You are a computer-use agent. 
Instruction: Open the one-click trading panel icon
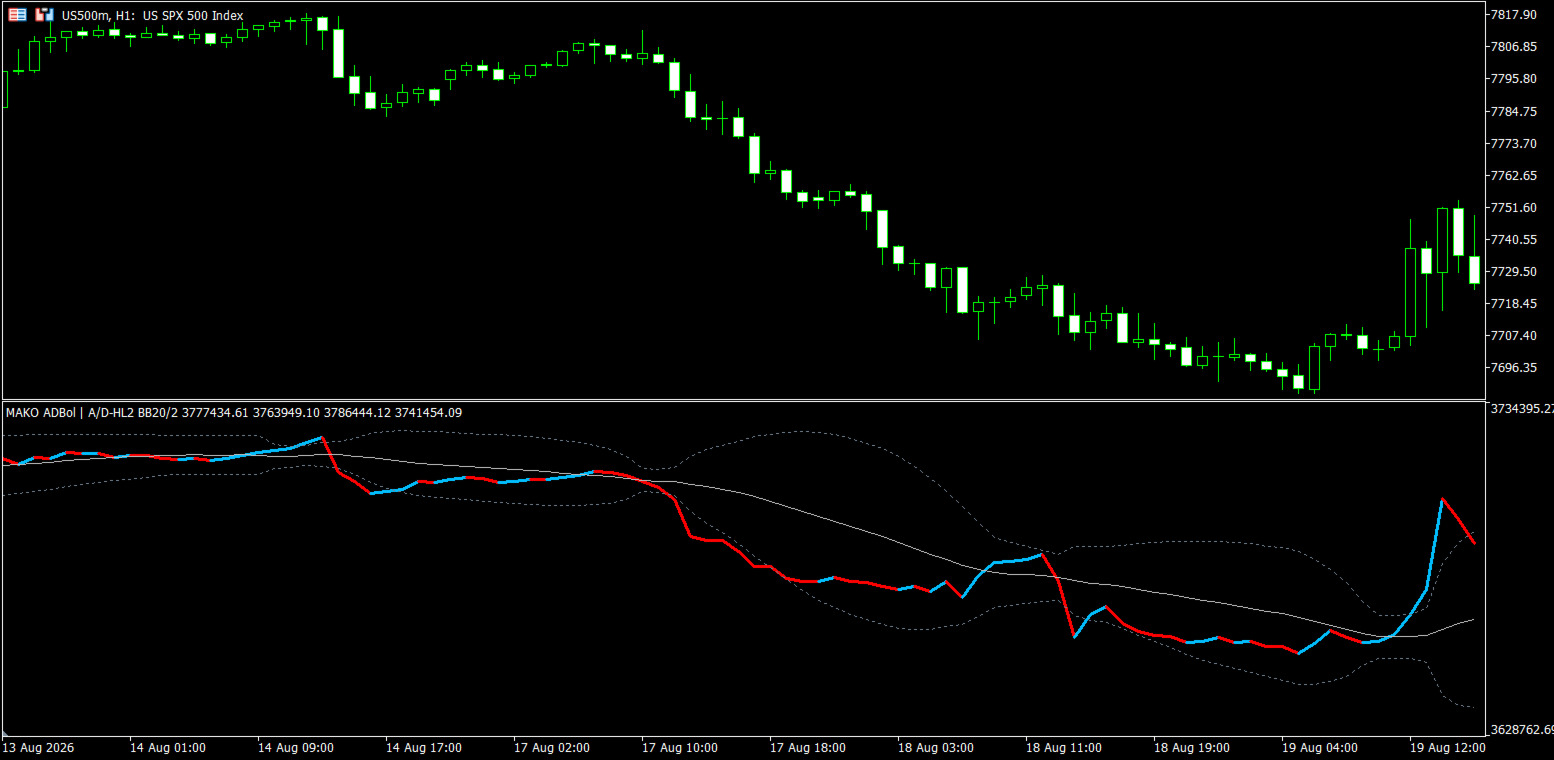18,15
